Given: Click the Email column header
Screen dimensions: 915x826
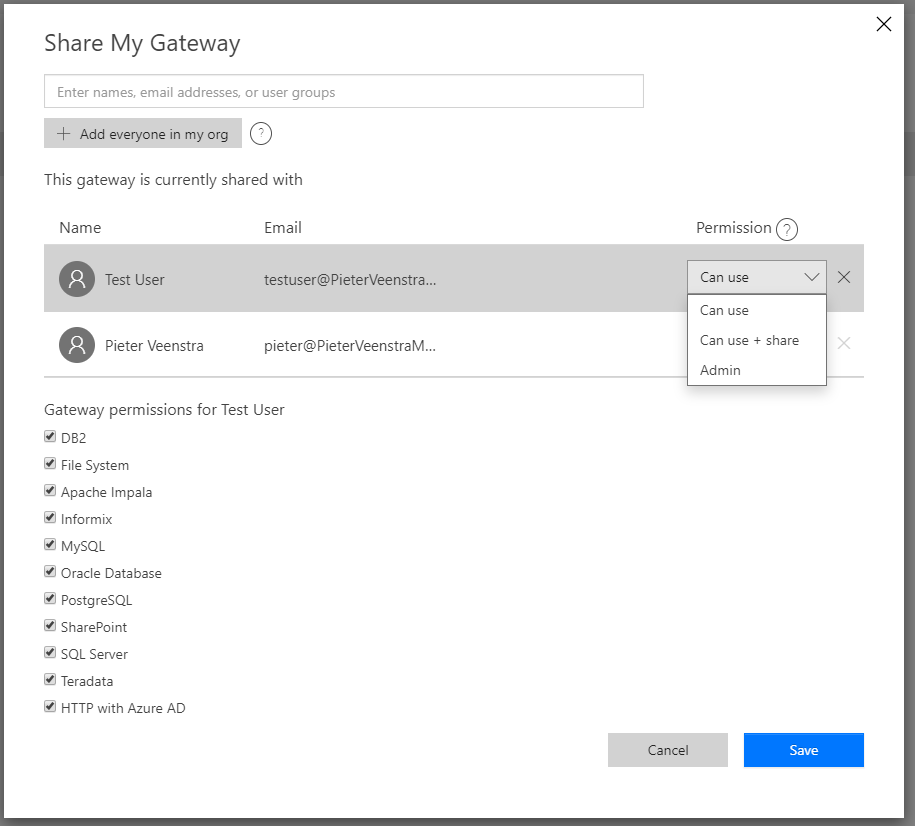Looking at the screenshot, I should coord(282,228).
